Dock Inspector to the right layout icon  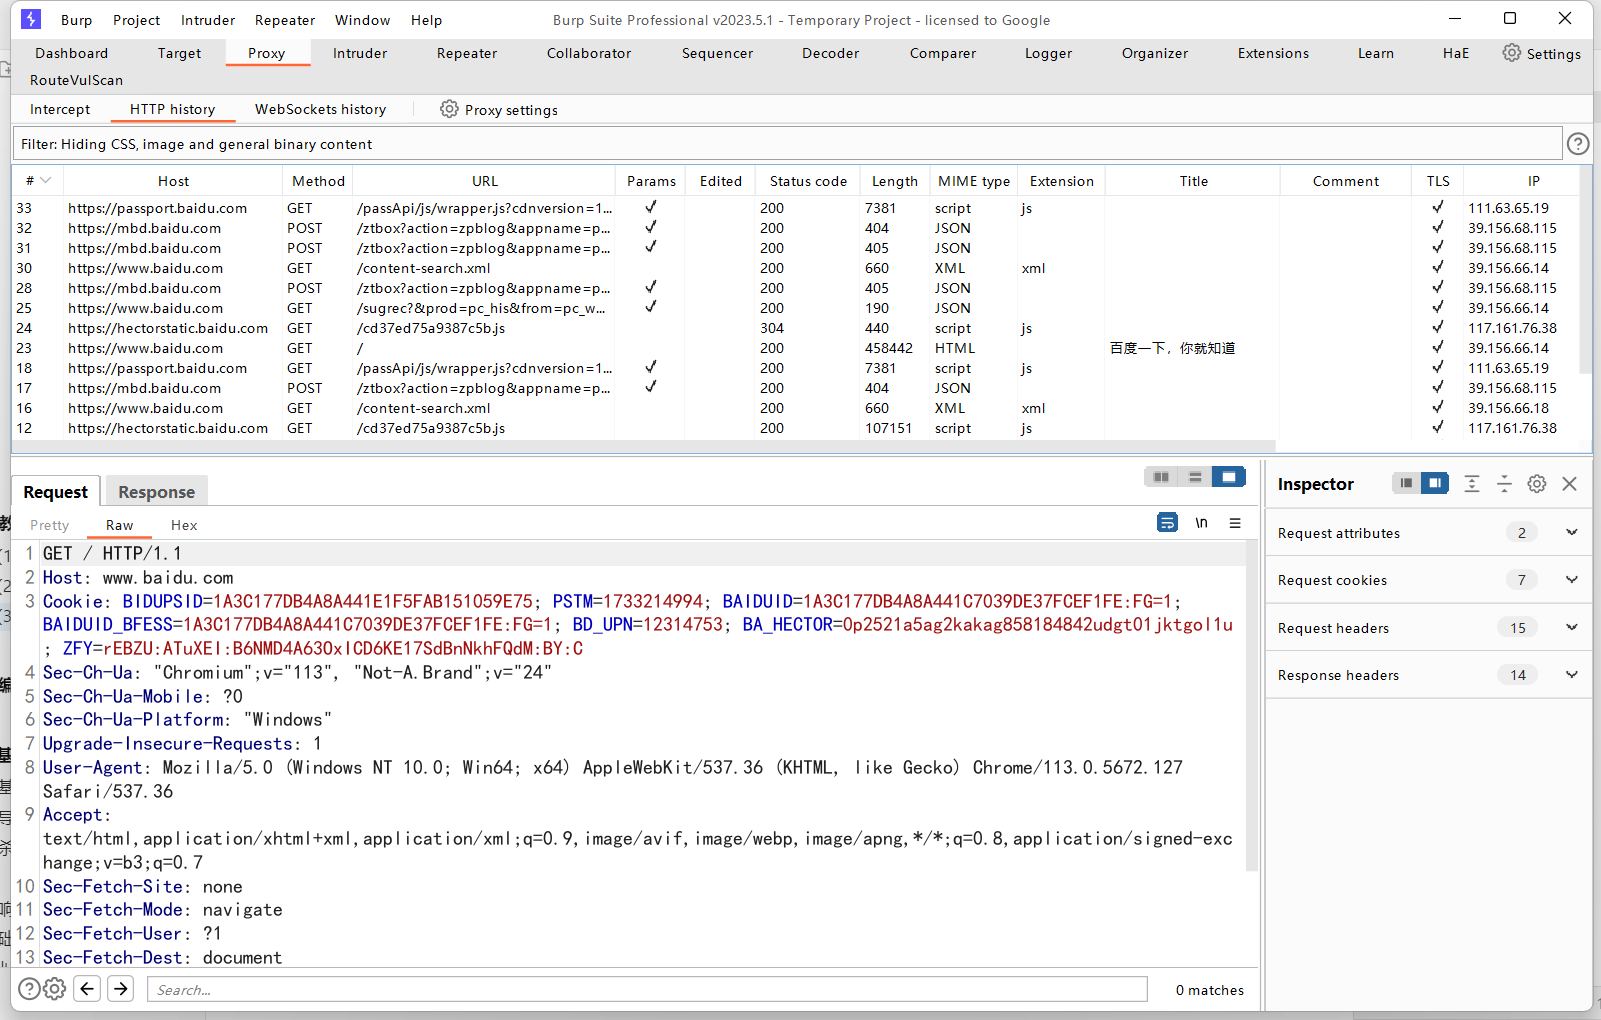click(1435, 484)
